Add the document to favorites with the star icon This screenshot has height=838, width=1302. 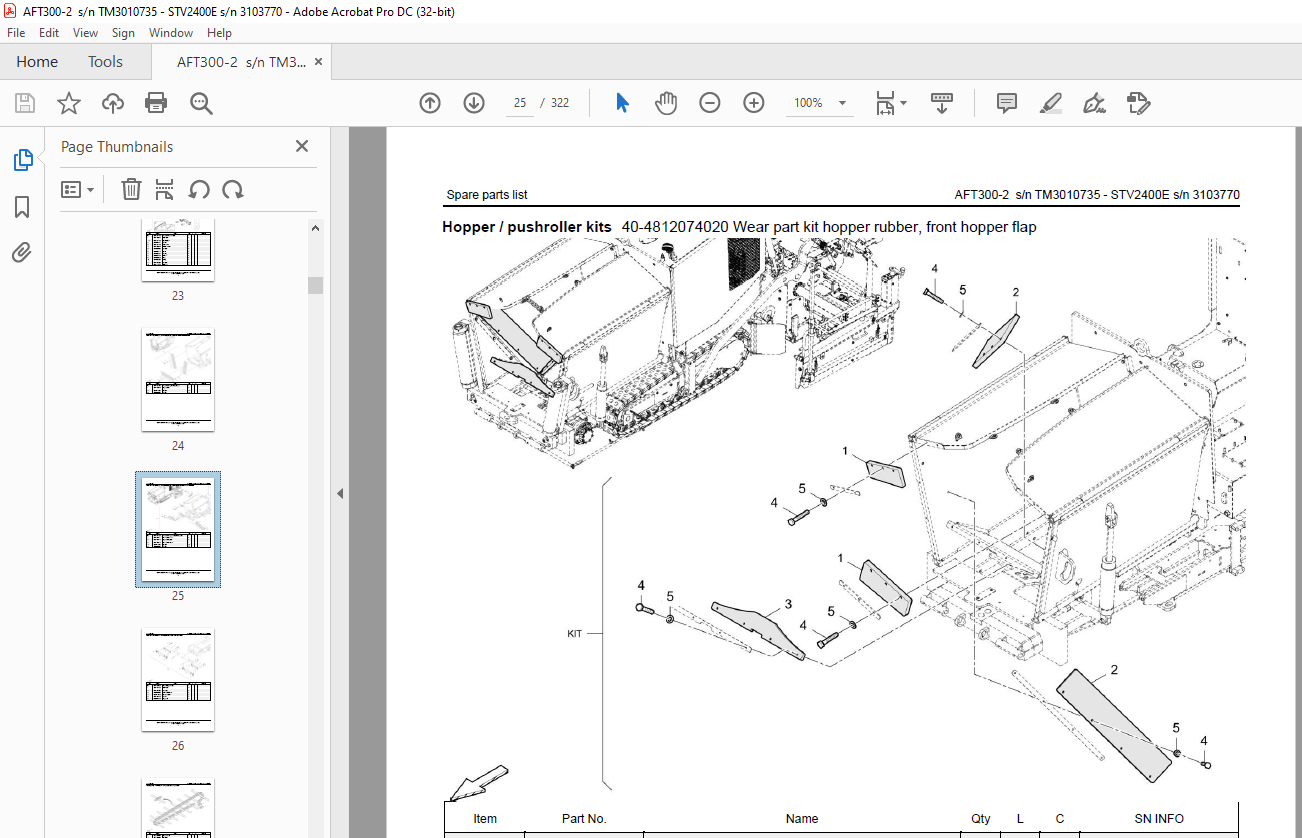click(x=68, y=103)
